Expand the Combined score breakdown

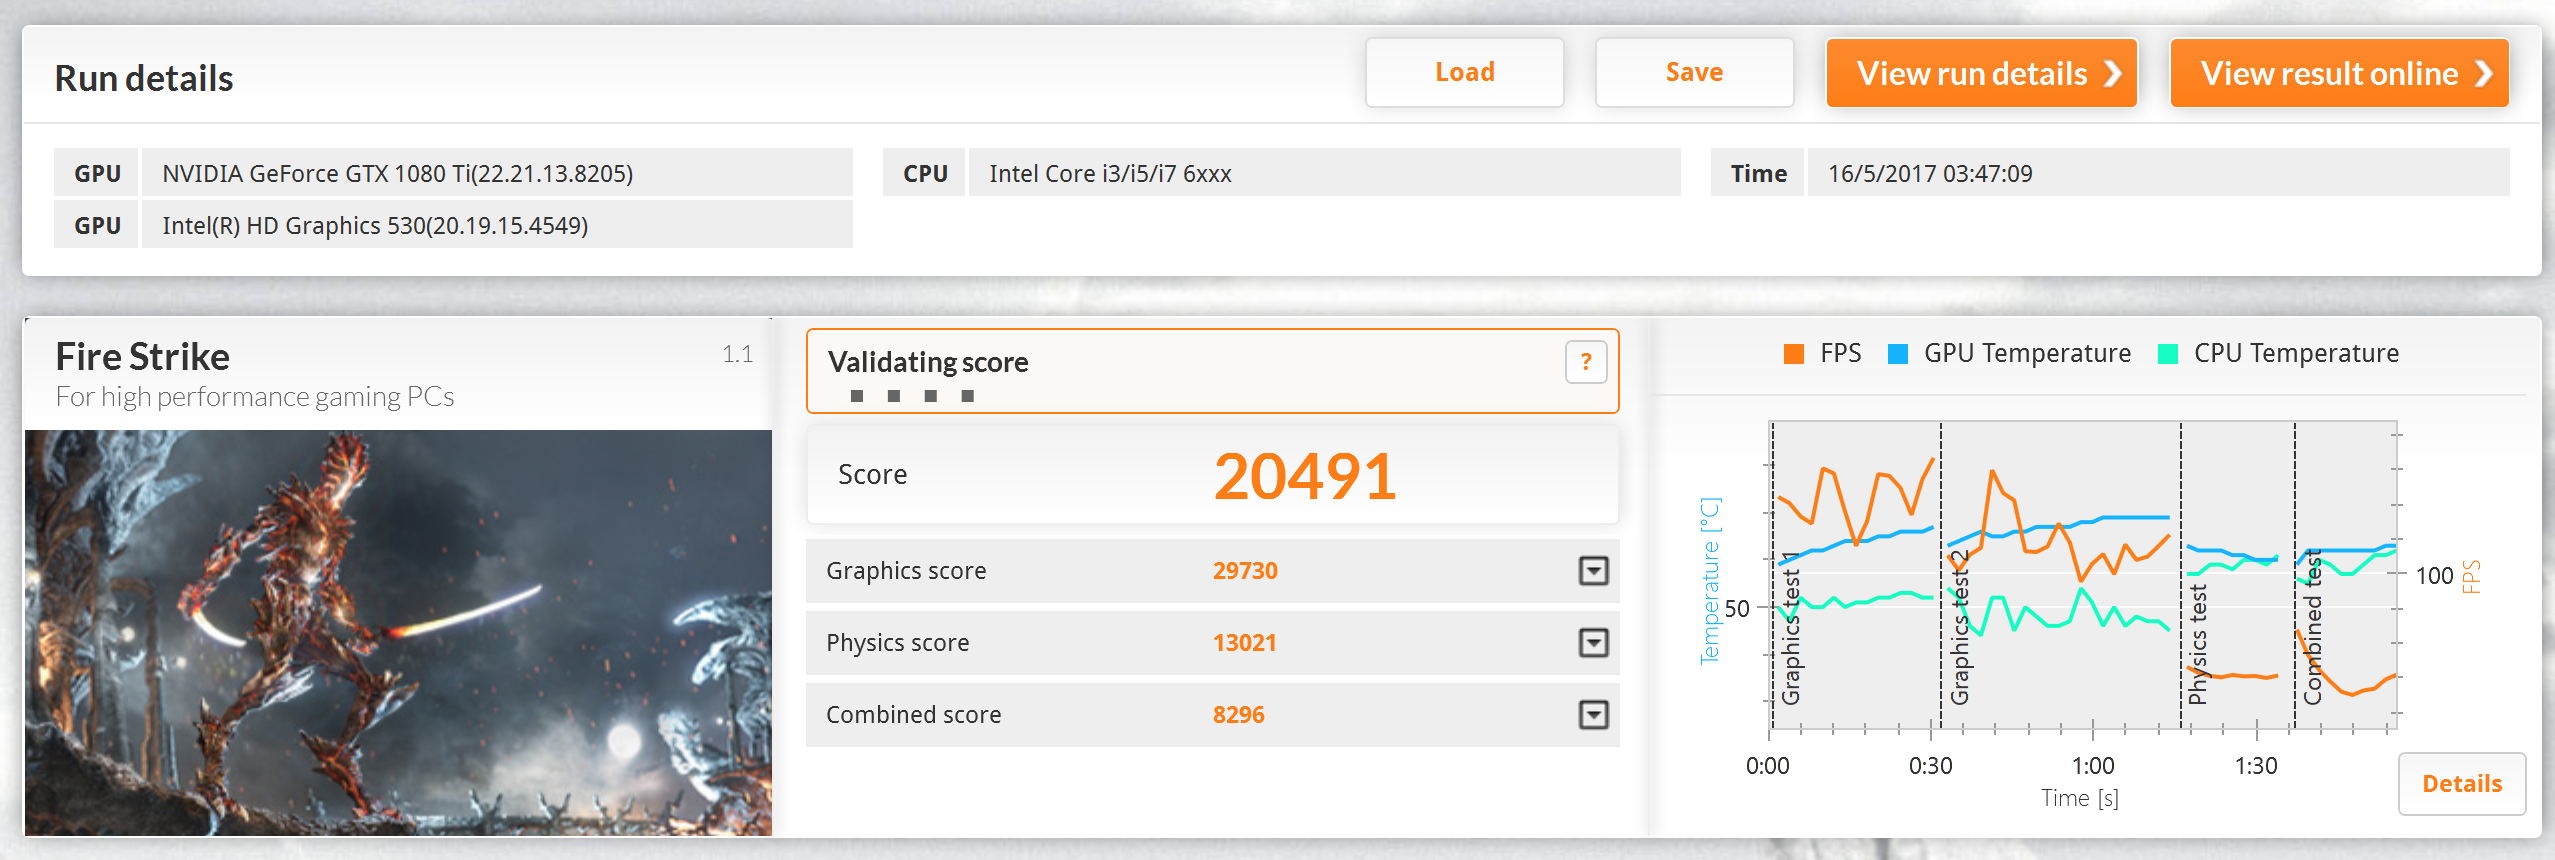[x=1593, y=715]
